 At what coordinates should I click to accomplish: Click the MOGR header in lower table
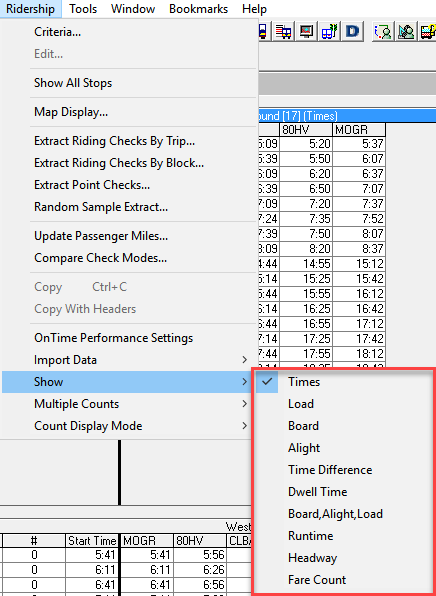point(146,541)
